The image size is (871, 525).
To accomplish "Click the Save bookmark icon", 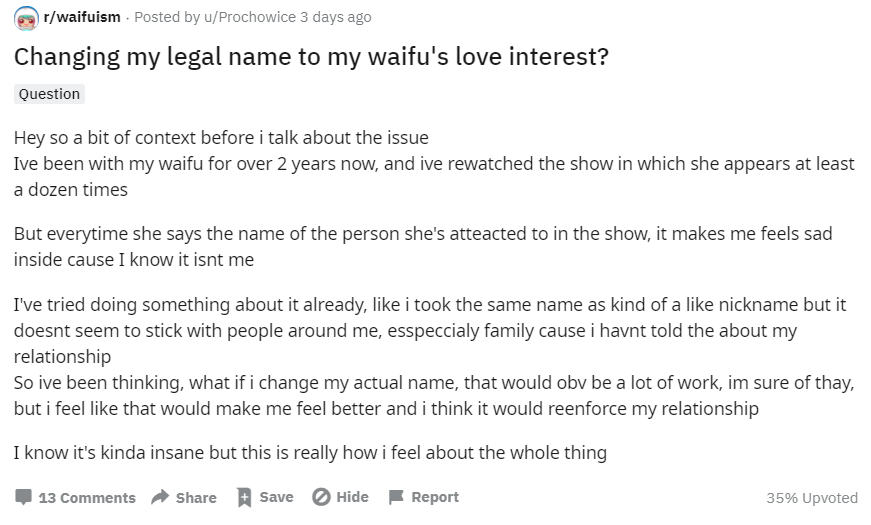I will [244, 497].
